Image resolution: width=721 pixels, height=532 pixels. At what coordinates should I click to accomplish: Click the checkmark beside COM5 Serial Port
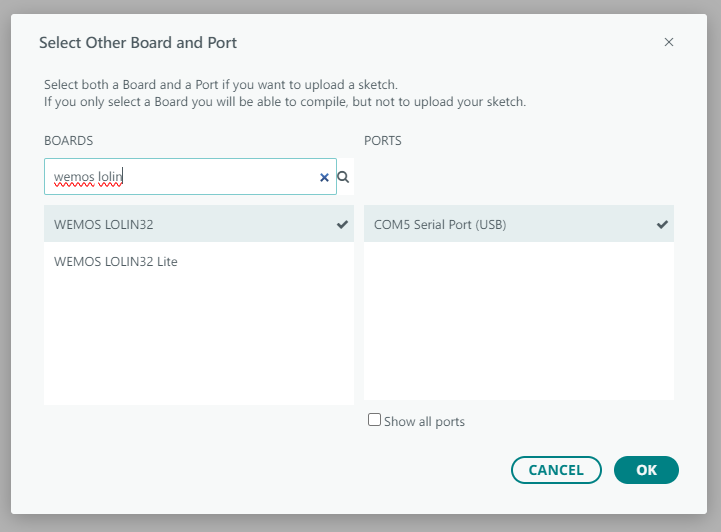662,224
